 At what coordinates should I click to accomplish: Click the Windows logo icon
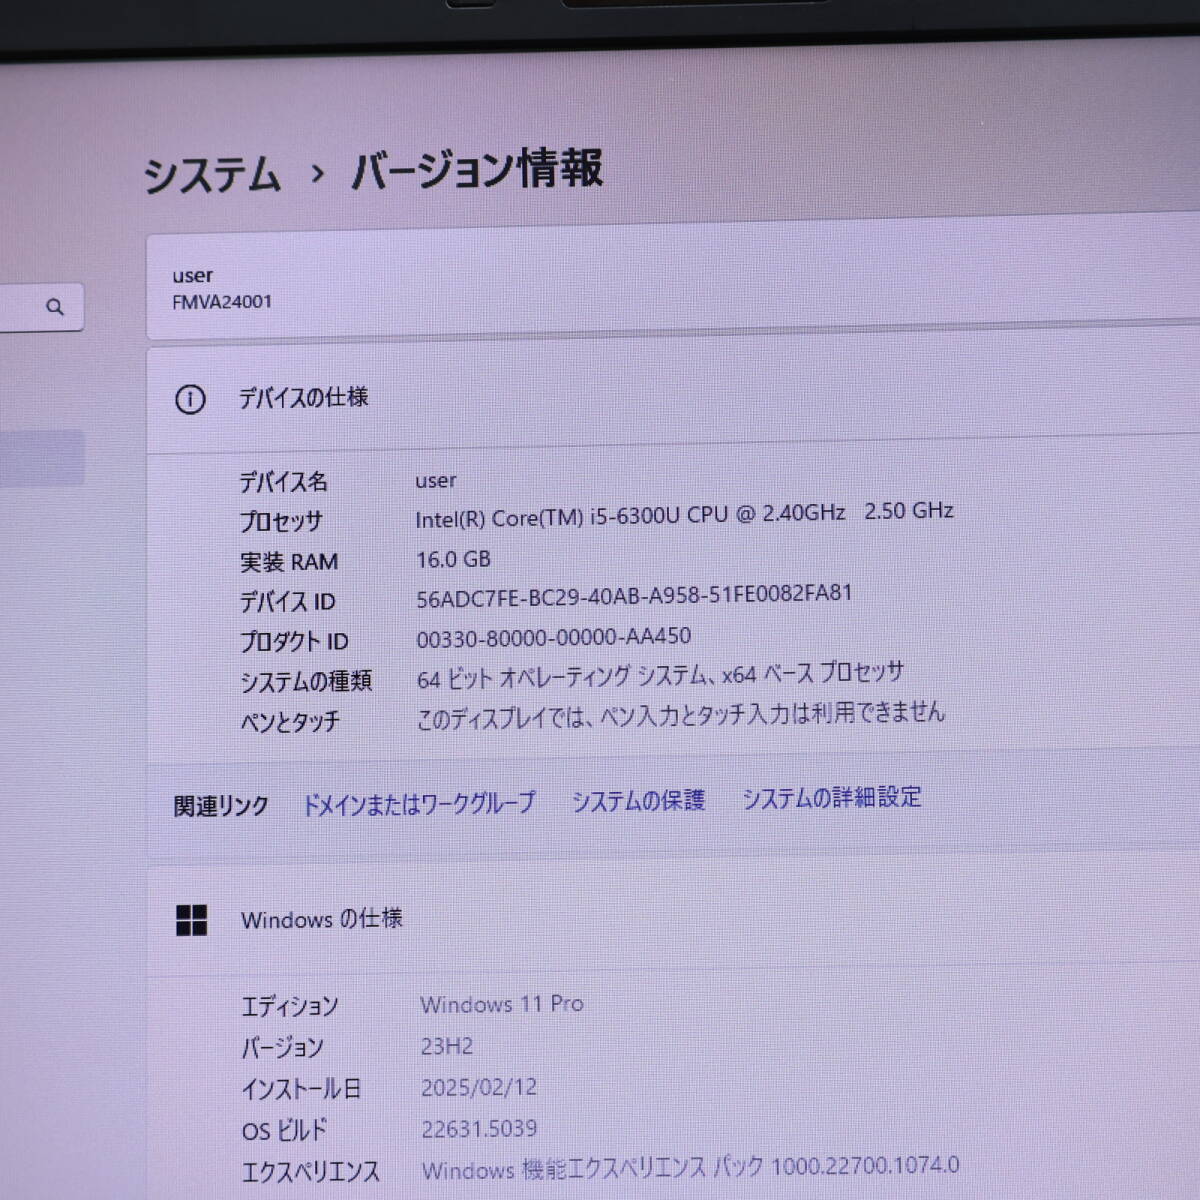[x=191, y=920]
